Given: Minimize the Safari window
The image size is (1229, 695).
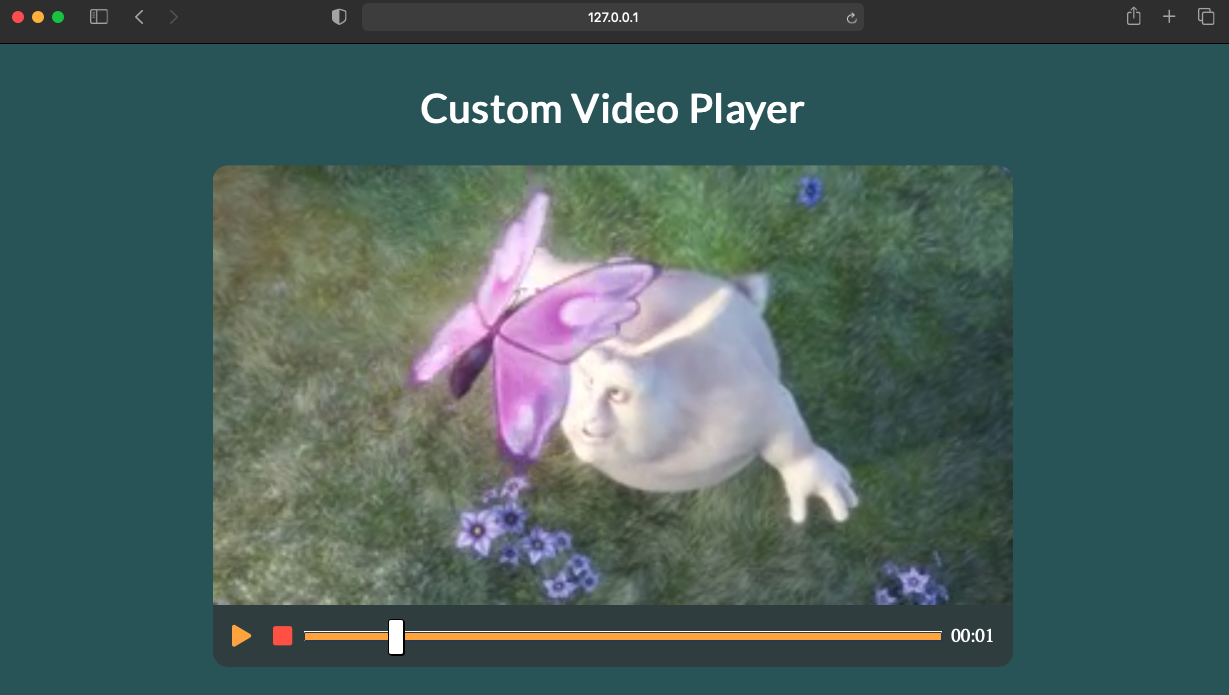Looking at the screenshot, I should [38, 17].
